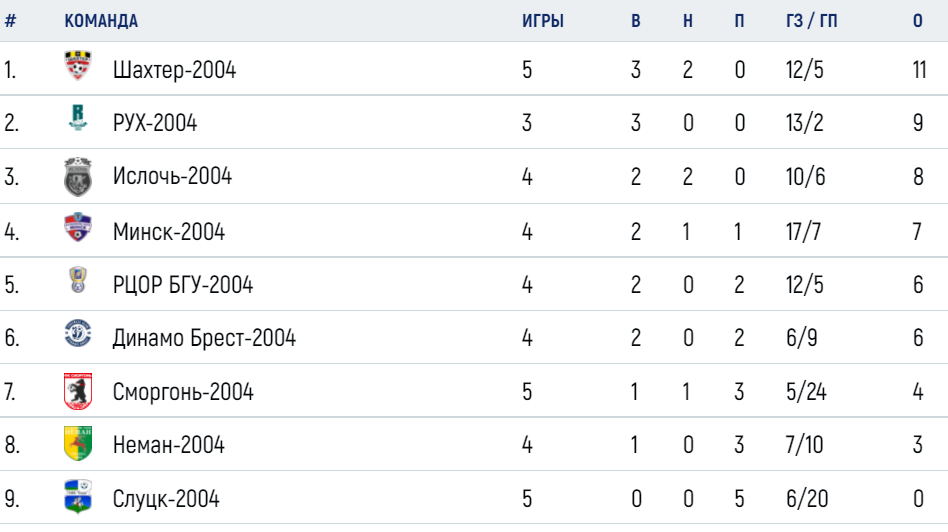Open the Ислочь-2004 club emblem
The width and height of the screenshot is (948, 532).
[x=78, y=177]
